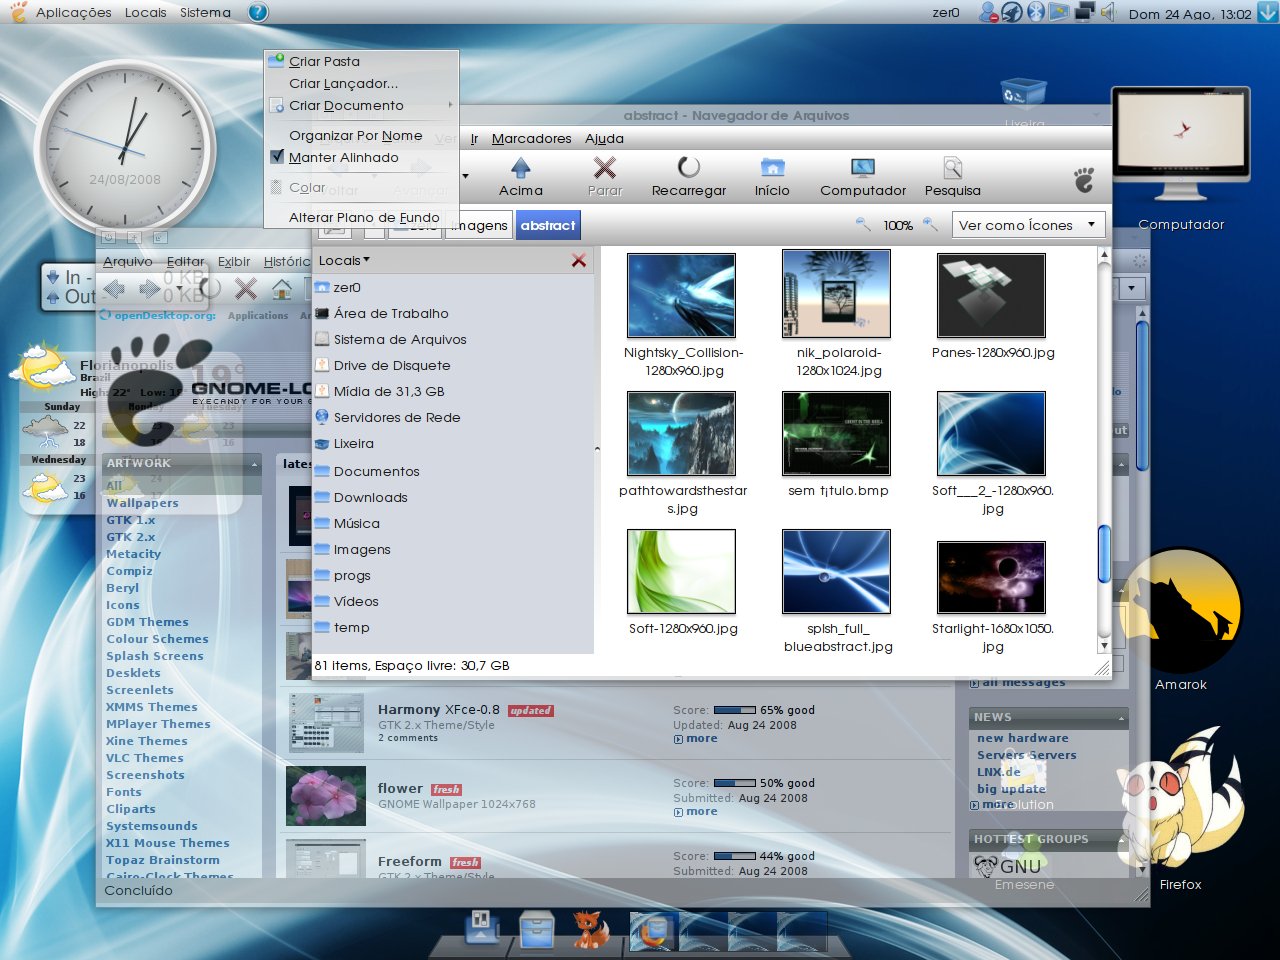The image size is (1280, 960).
Task: Click the orange fox icon in bottom dock
Action: coord(591,930)
